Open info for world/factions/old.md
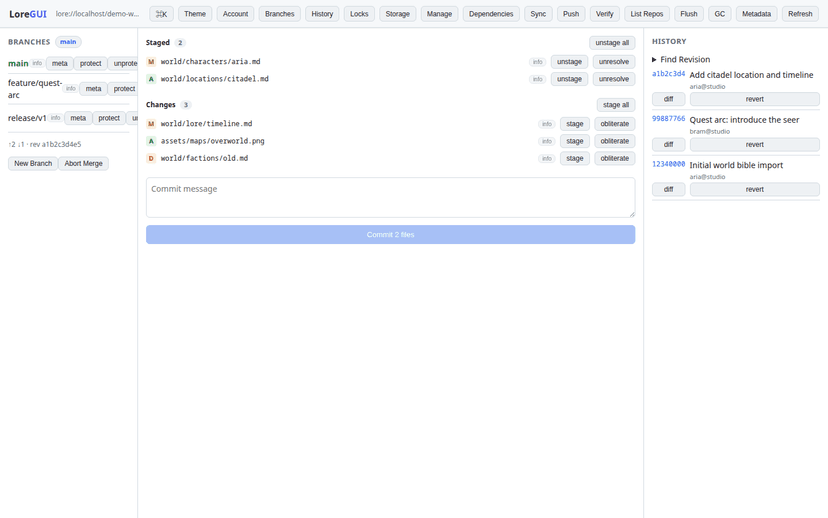 547,158
